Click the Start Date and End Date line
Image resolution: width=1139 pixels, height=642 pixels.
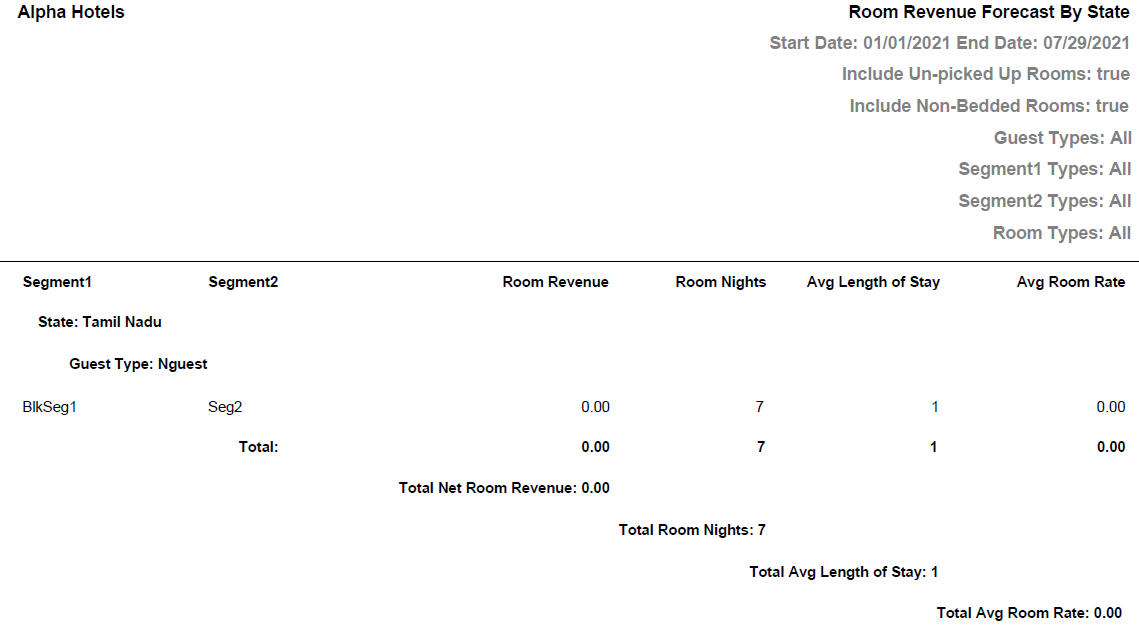[949, 43]
